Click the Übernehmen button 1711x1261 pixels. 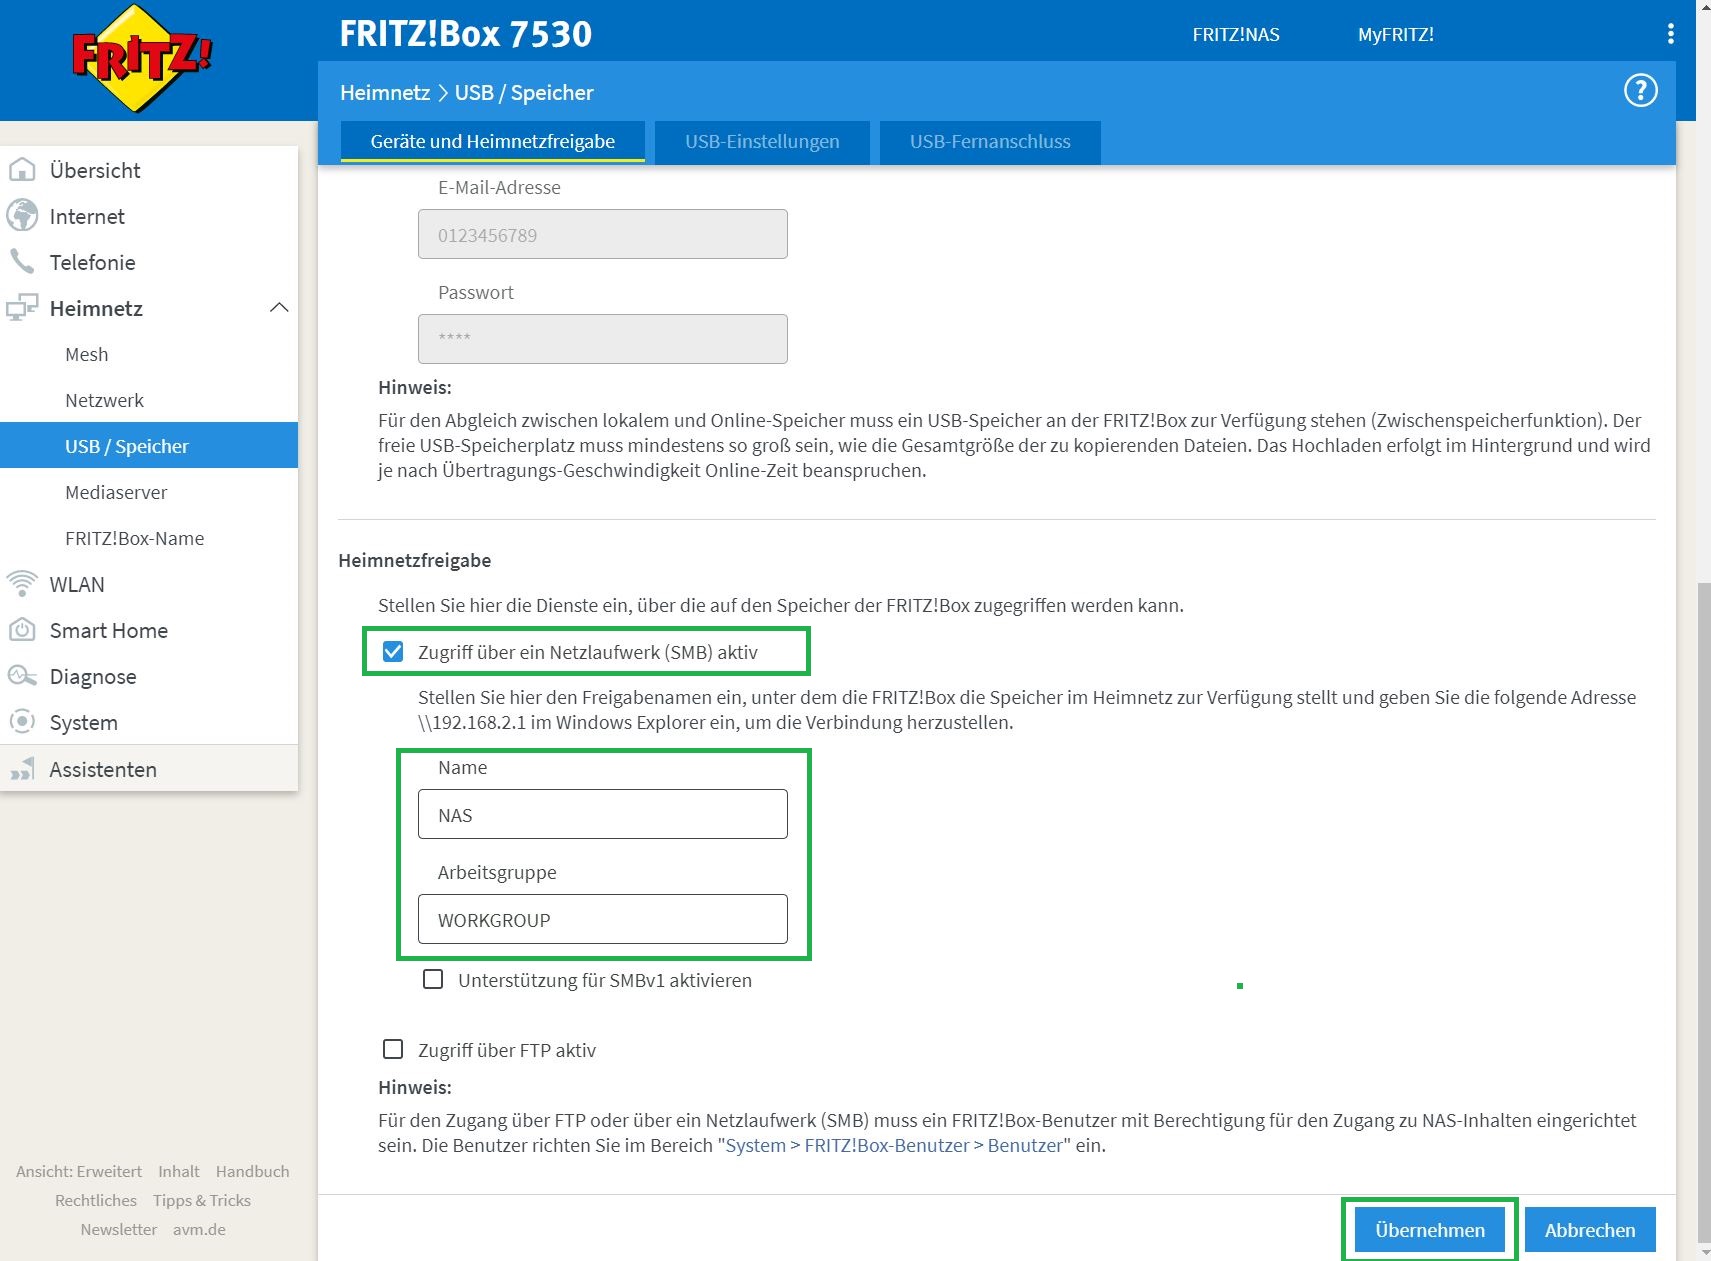1430,1230
